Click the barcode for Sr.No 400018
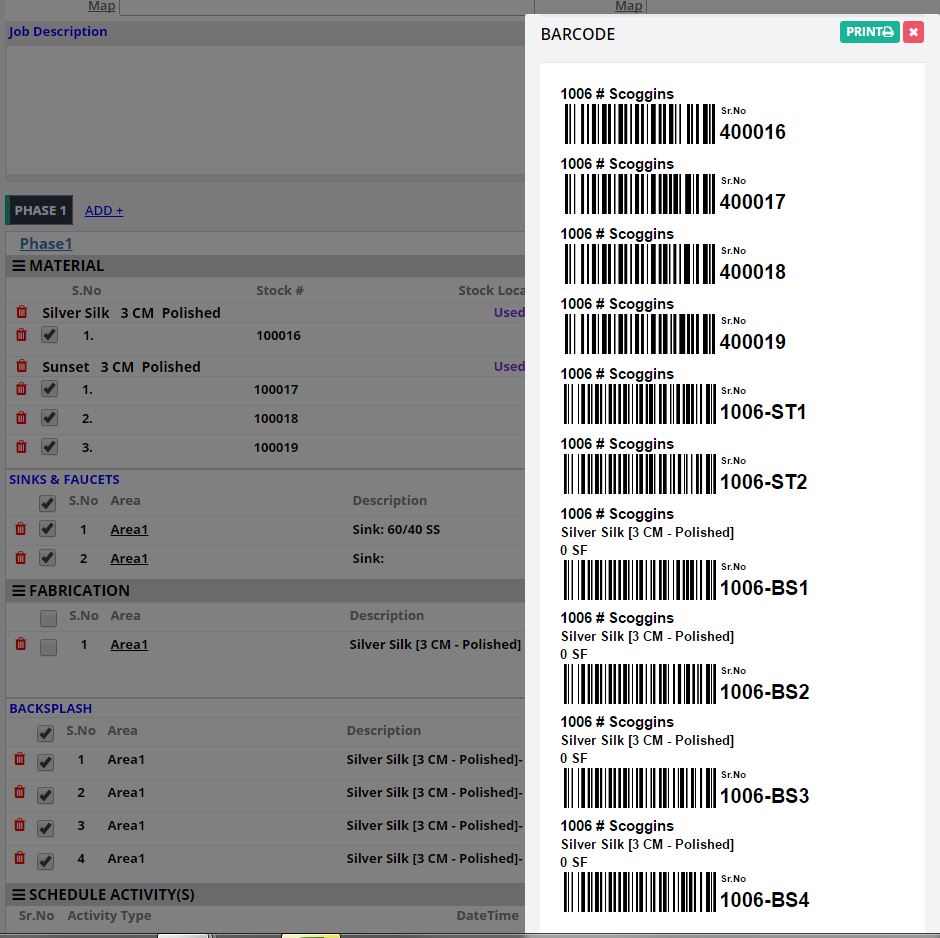The height and width of the screenshot is (938, 940). [x=639, y=264]
